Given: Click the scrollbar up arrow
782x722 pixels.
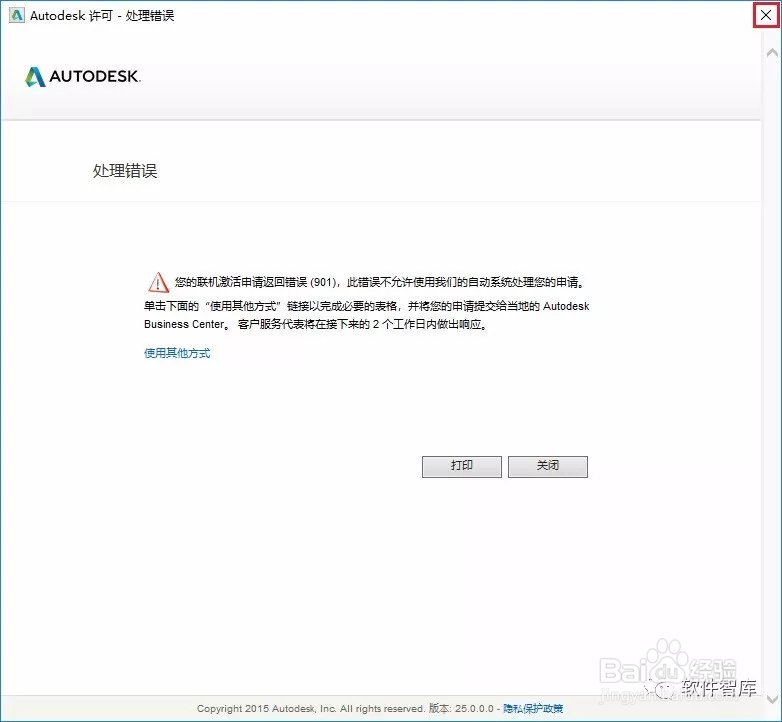Looking at the screenshot, I should pyautogui.click(x=772, y=52).
